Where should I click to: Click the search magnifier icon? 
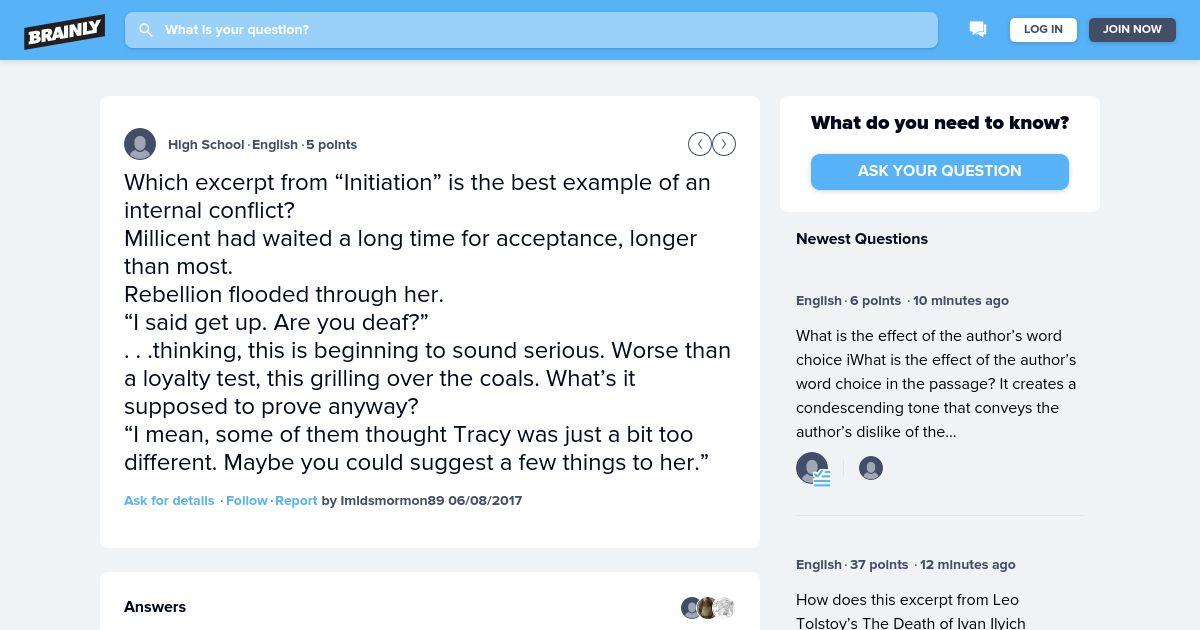146,30
